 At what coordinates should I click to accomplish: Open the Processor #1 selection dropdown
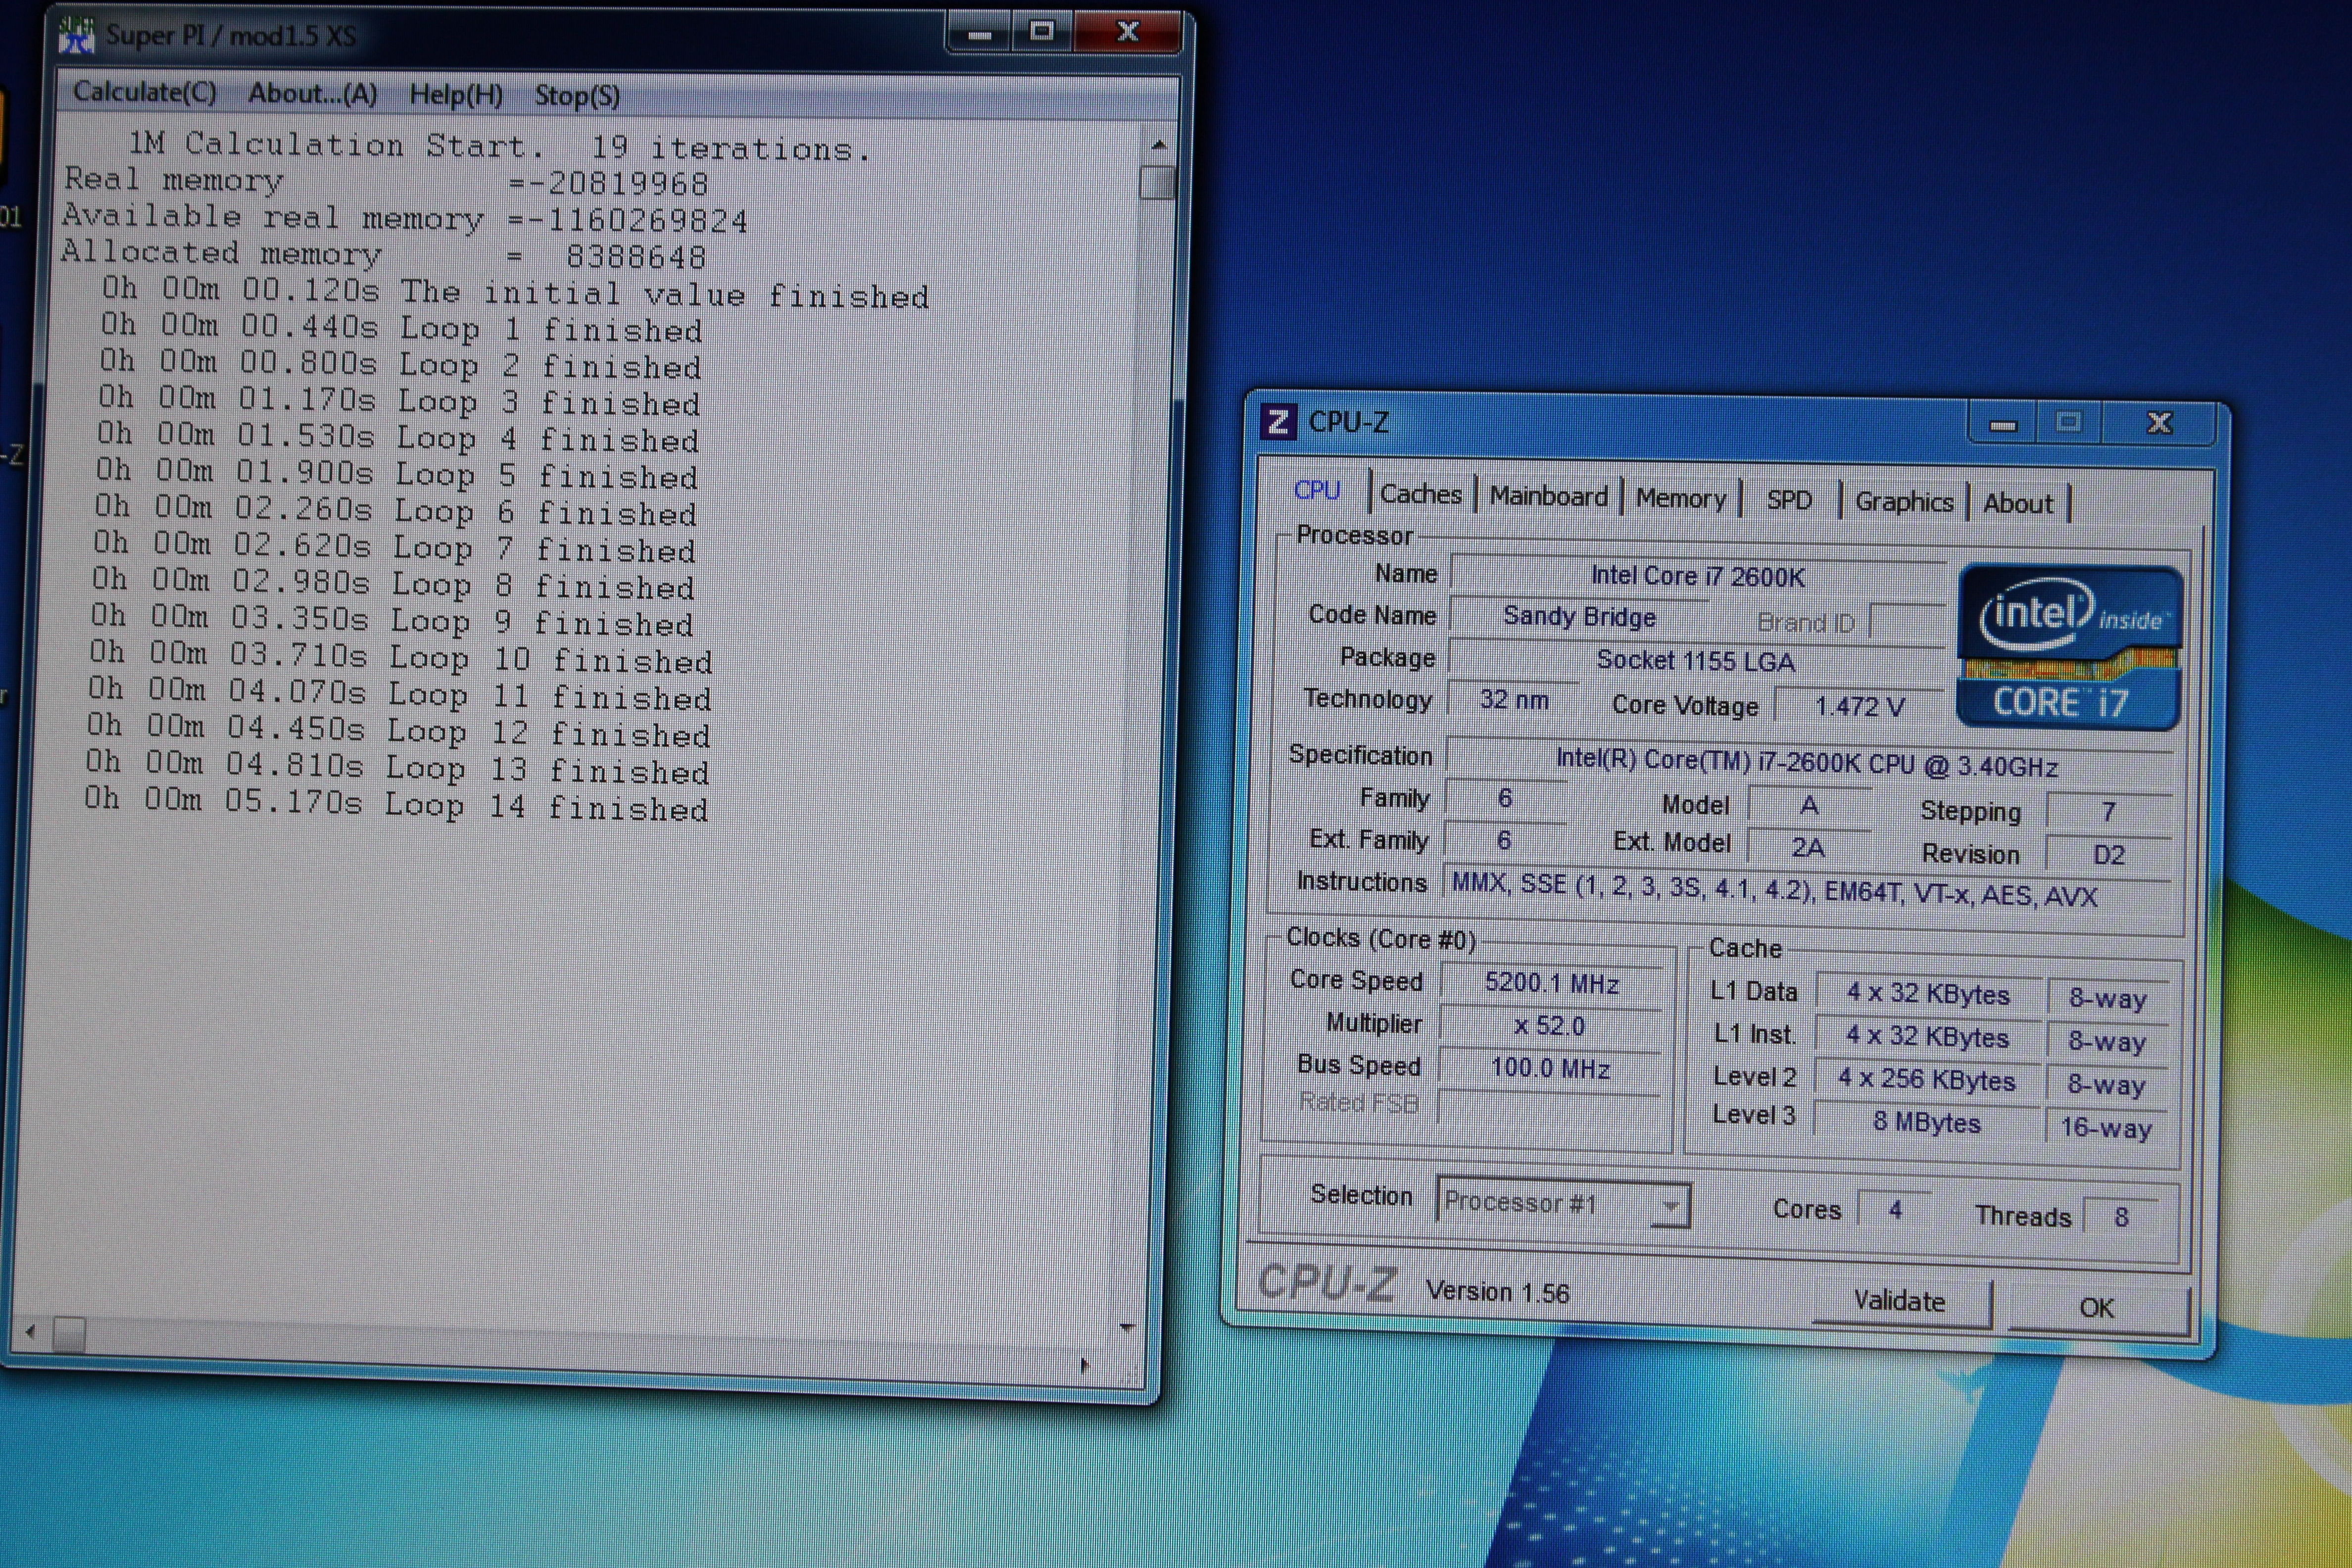(1563, 1202)
